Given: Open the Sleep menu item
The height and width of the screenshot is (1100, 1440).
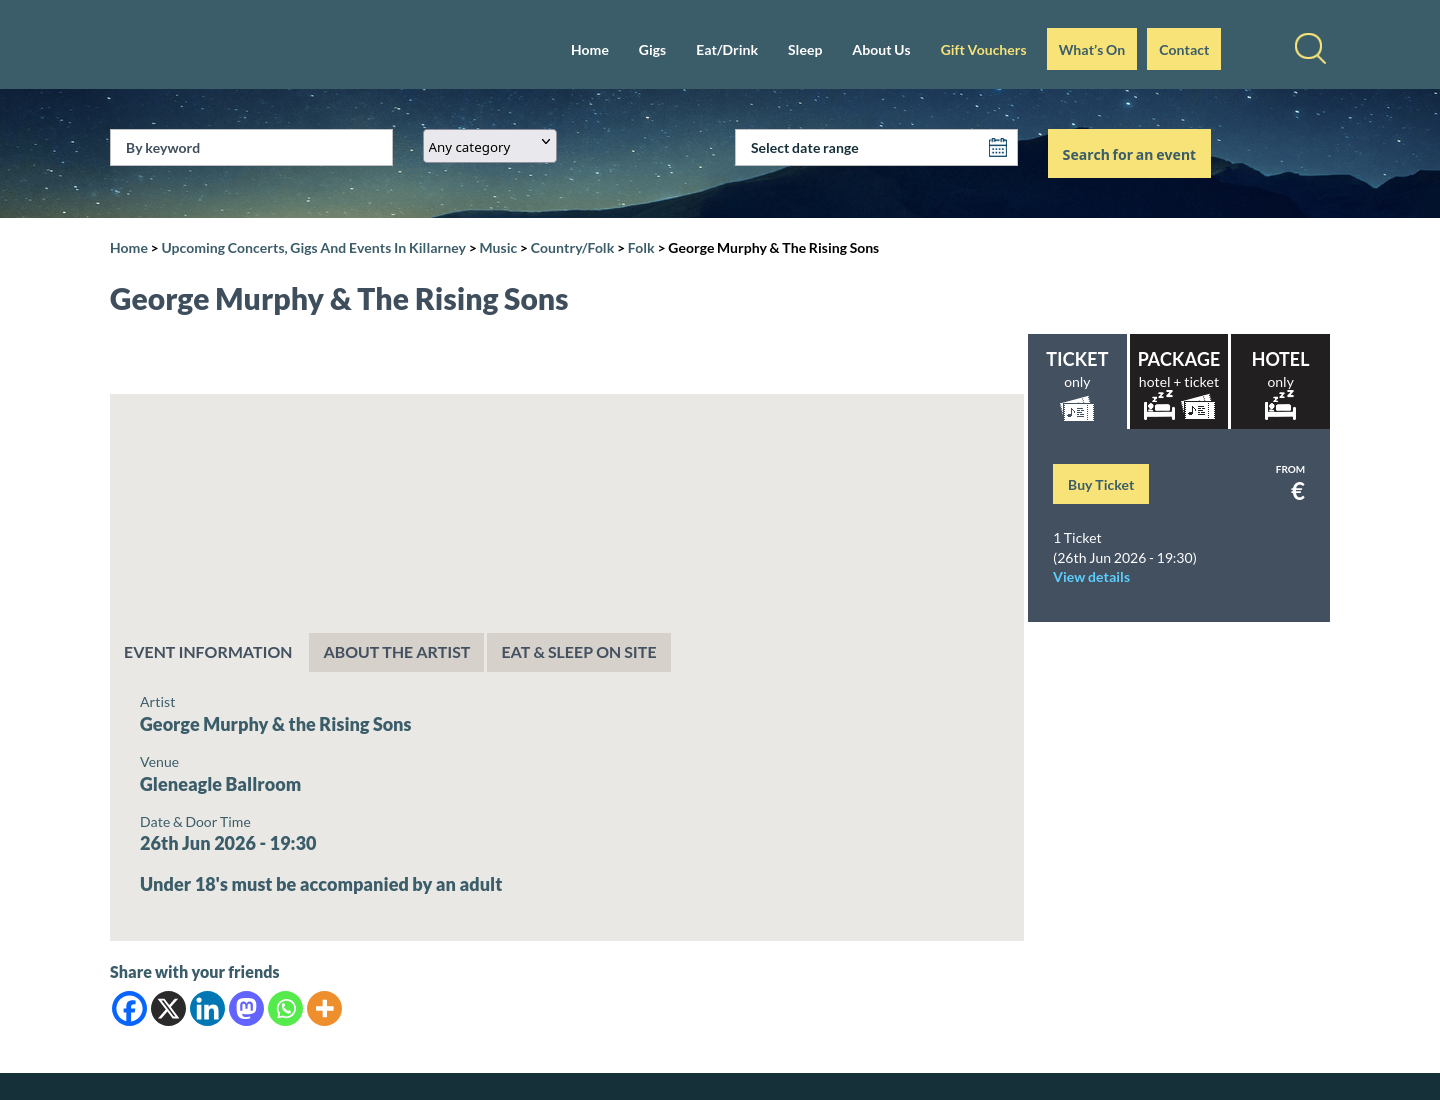Looking at the screenshot, I should pos(805,50).
